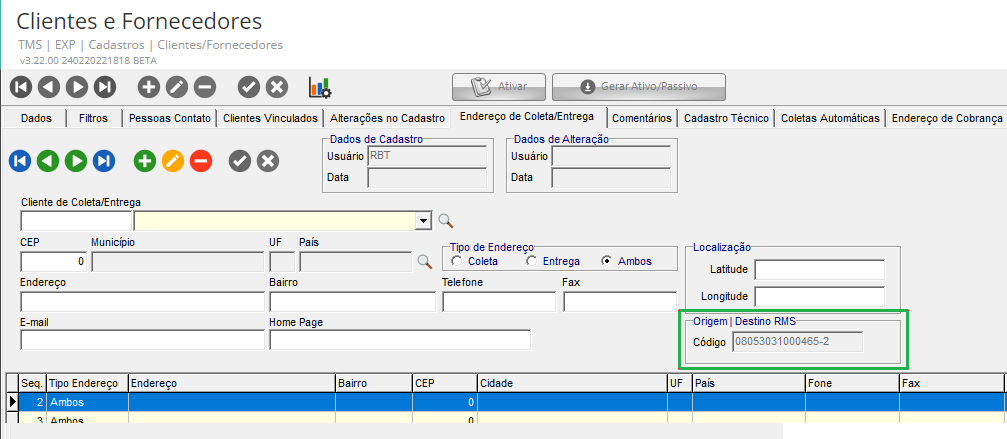The image size is (1007, 439).
Task: Delete record with gray minus icon
Action: (x=206, y=87)
